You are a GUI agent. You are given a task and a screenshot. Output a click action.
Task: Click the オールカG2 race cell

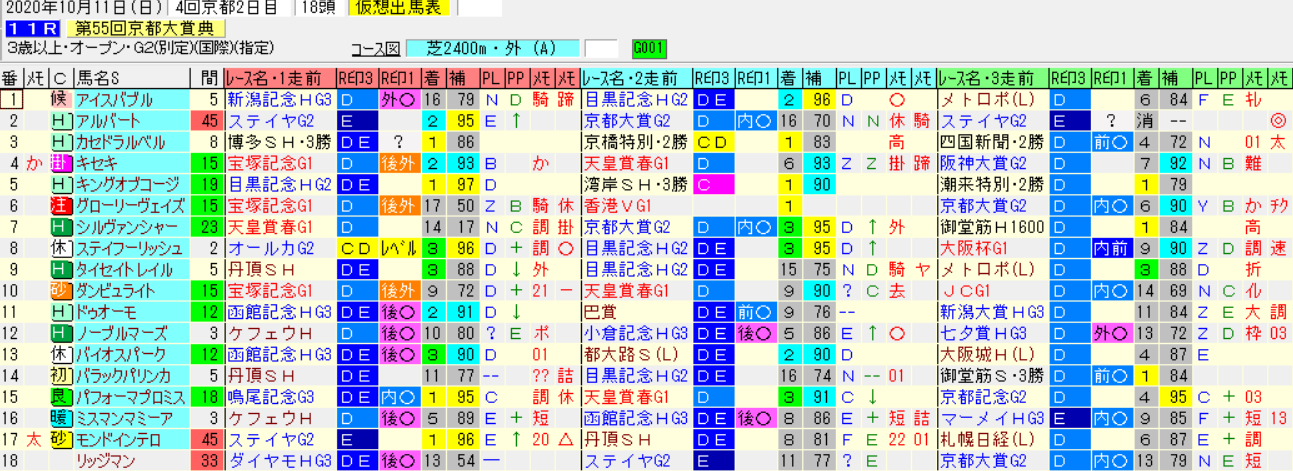[279, 248]
